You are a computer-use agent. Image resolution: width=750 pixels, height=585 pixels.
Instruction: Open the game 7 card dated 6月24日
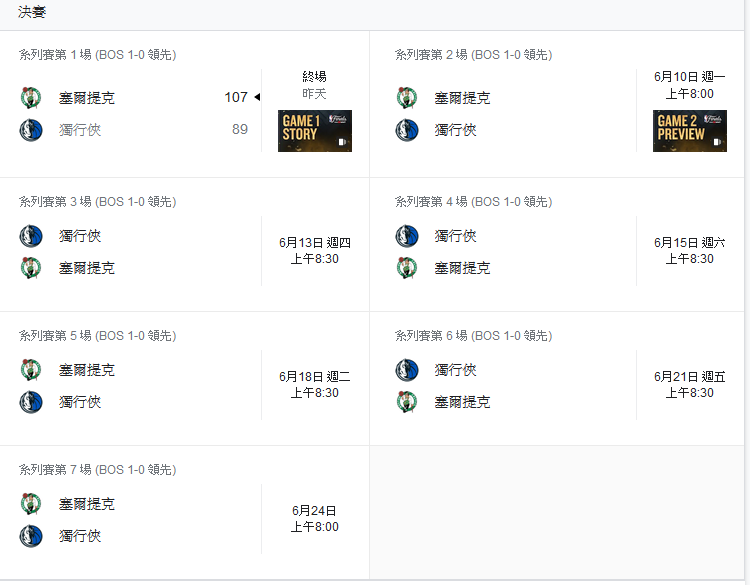click(185, 512)
